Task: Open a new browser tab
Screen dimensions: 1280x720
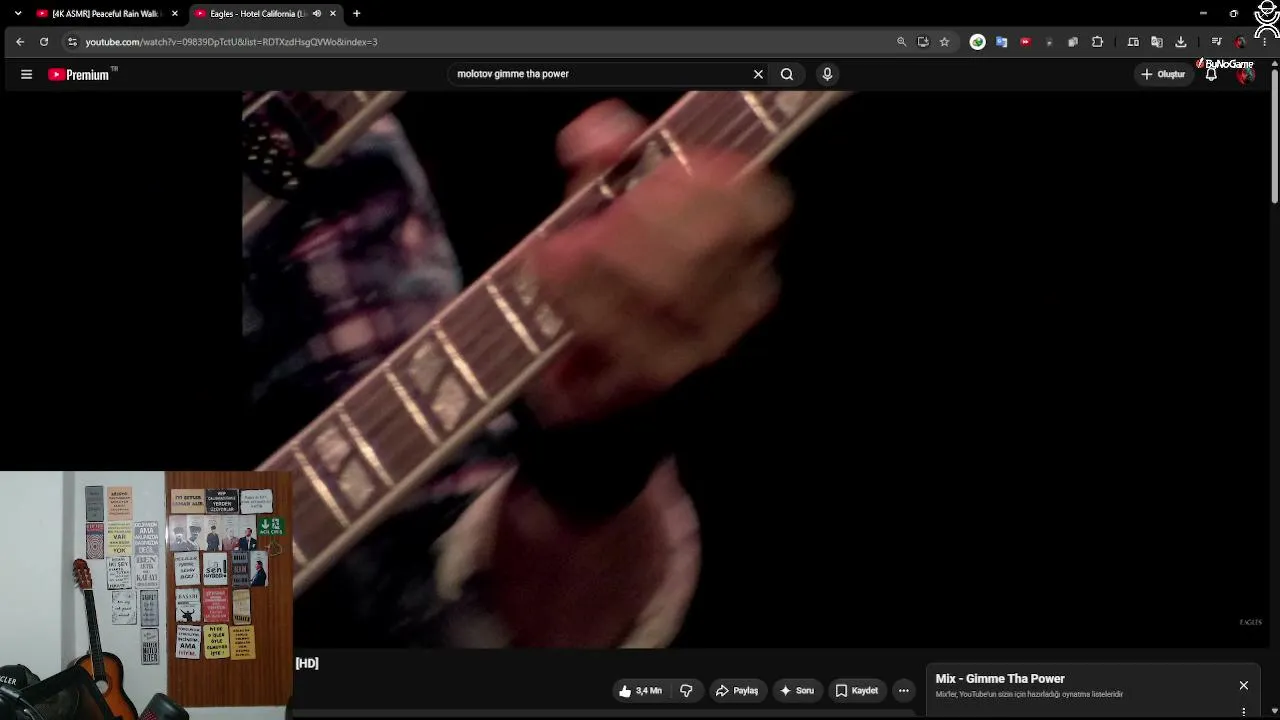Action: 356,14
